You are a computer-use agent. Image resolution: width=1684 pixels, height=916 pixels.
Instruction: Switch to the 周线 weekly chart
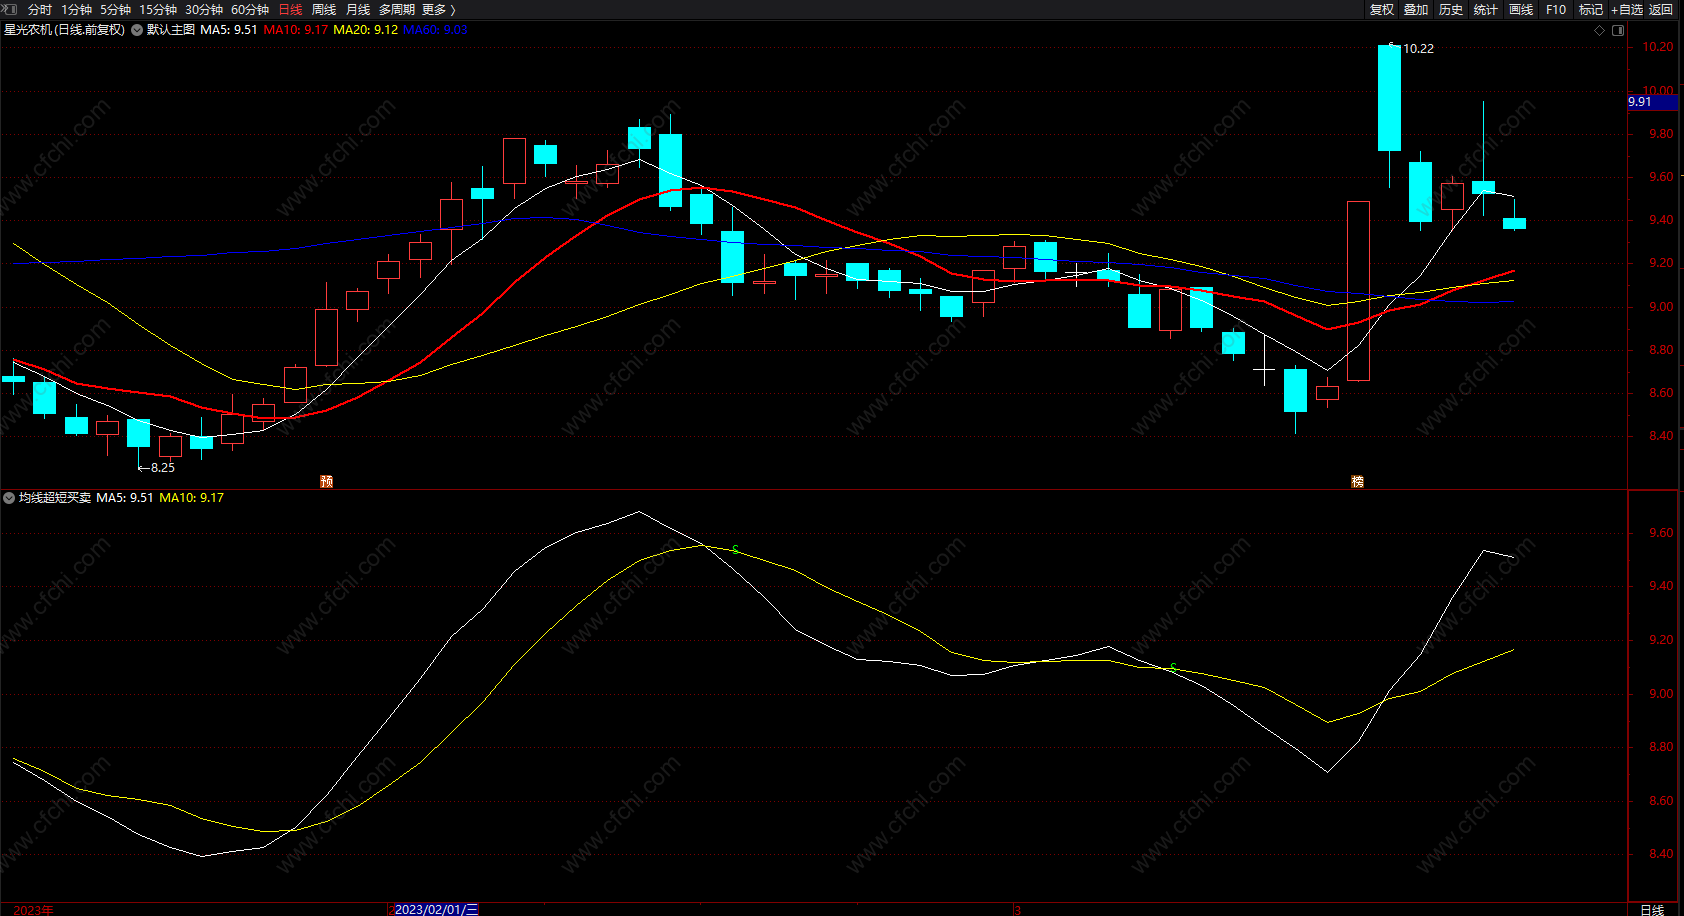point(324,9)
